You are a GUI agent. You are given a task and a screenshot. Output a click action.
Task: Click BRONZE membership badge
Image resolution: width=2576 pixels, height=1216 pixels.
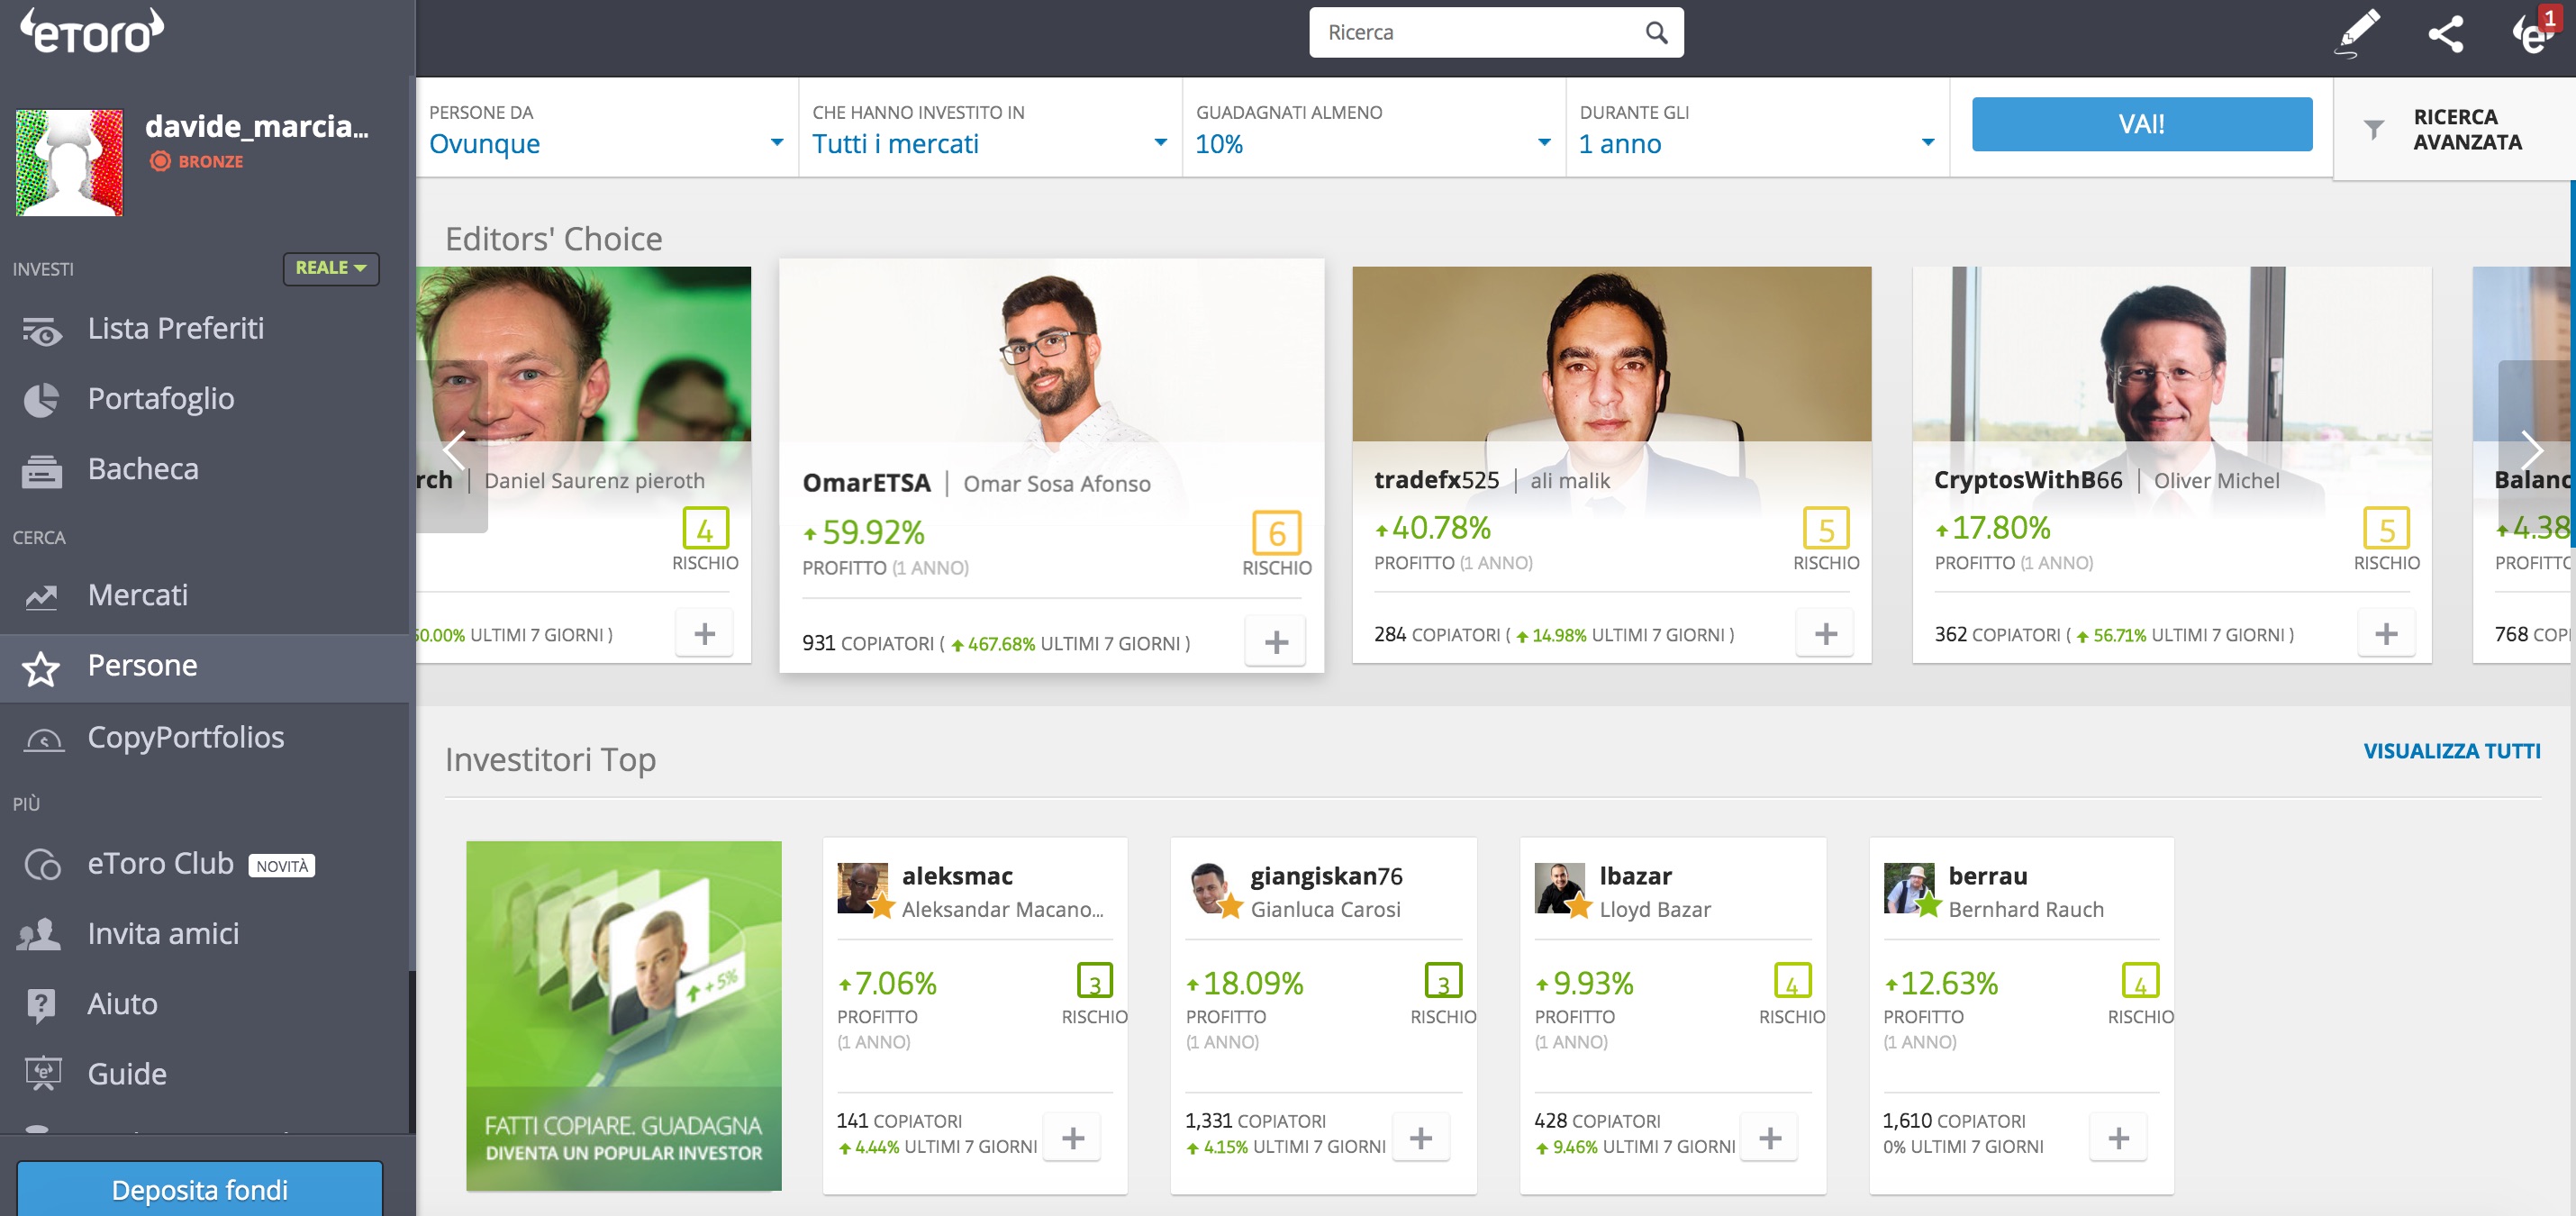pyautogui.click(x=197, y=161)
